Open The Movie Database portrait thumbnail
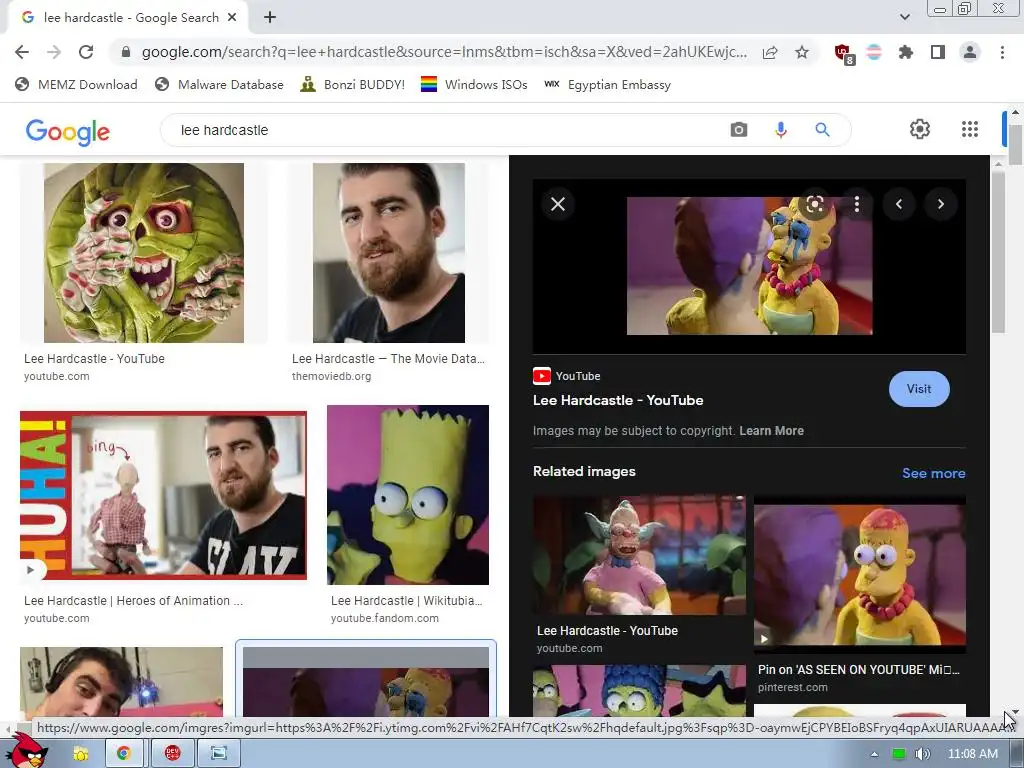Screen dimensions: 1024x768 [x=389, y=253]
